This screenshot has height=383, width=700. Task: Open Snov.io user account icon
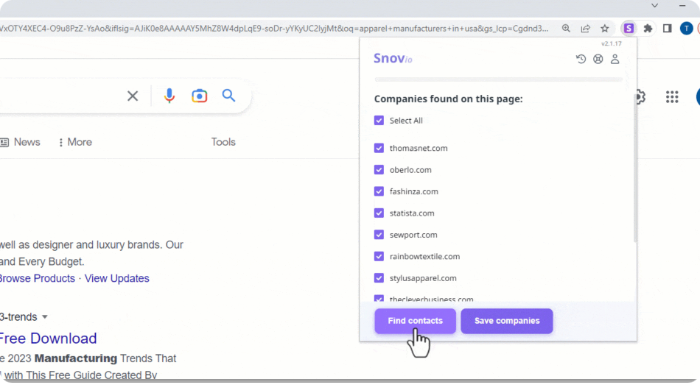[x=615, y=59]
